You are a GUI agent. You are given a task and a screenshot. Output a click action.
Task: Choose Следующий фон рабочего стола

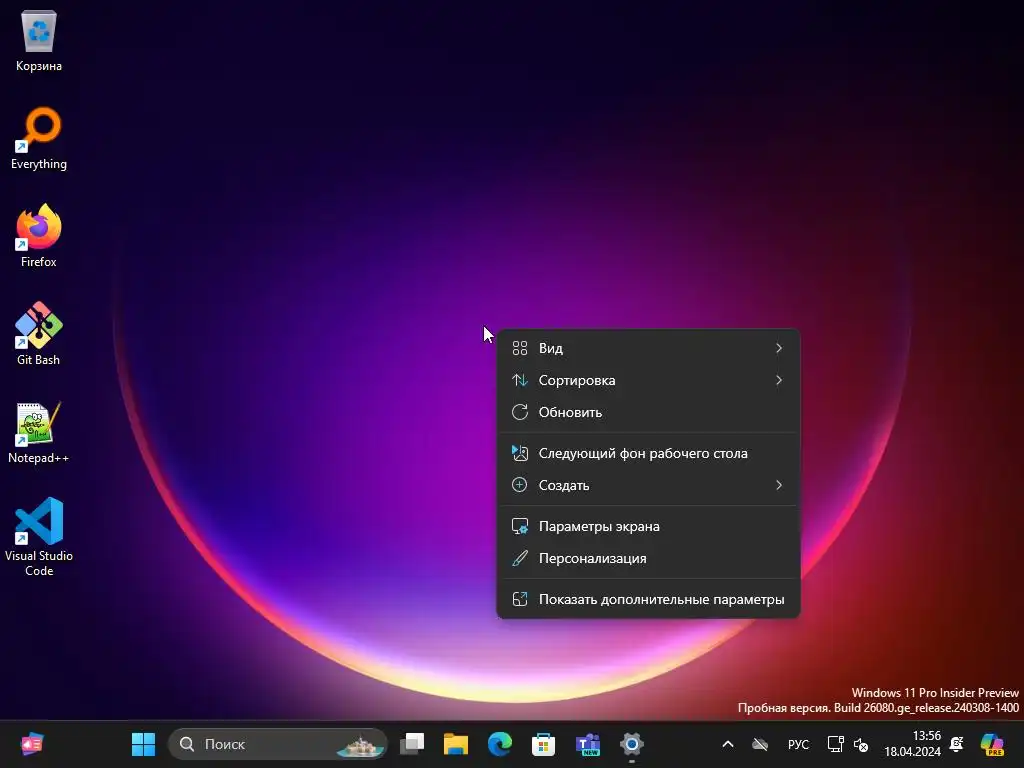[x=648, y=453]
